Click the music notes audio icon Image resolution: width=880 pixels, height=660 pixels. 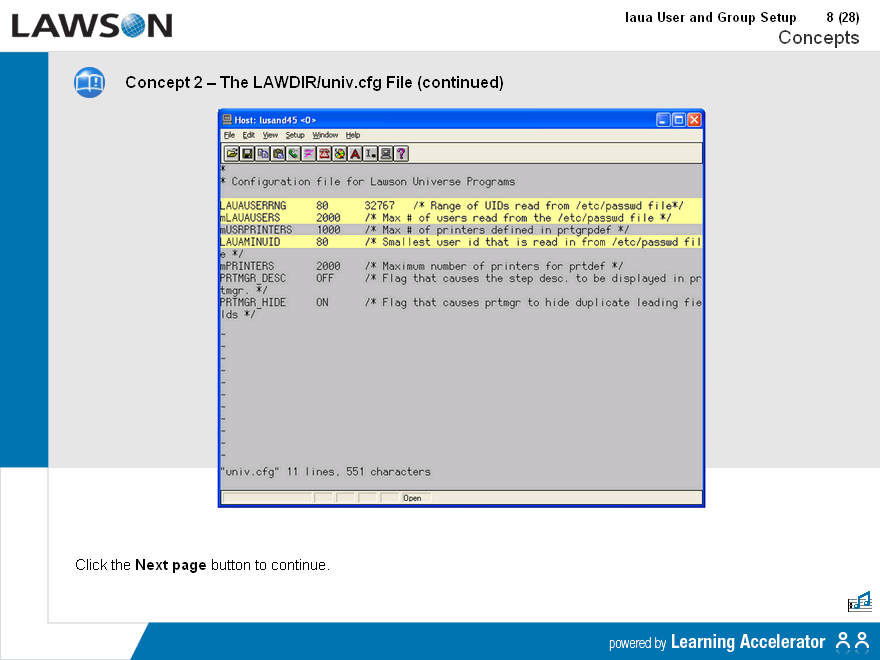pos(860,601)
